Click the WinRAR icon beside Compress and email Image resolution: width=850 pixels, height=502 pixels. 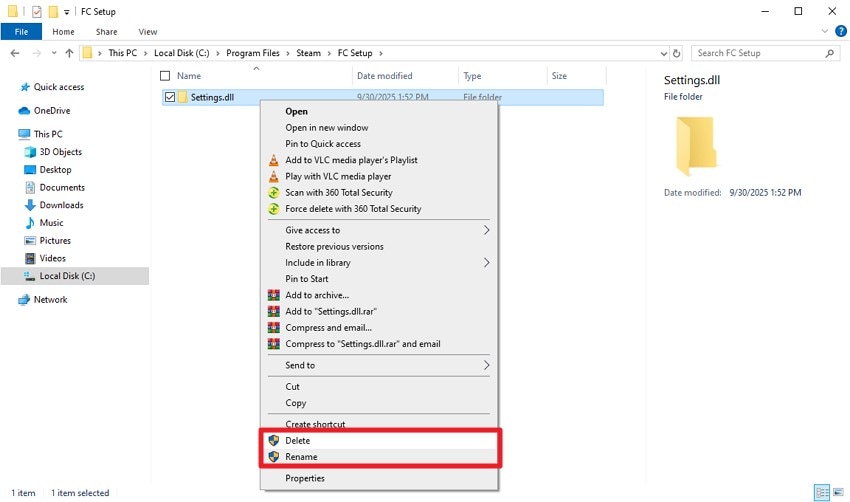(274, 327)
